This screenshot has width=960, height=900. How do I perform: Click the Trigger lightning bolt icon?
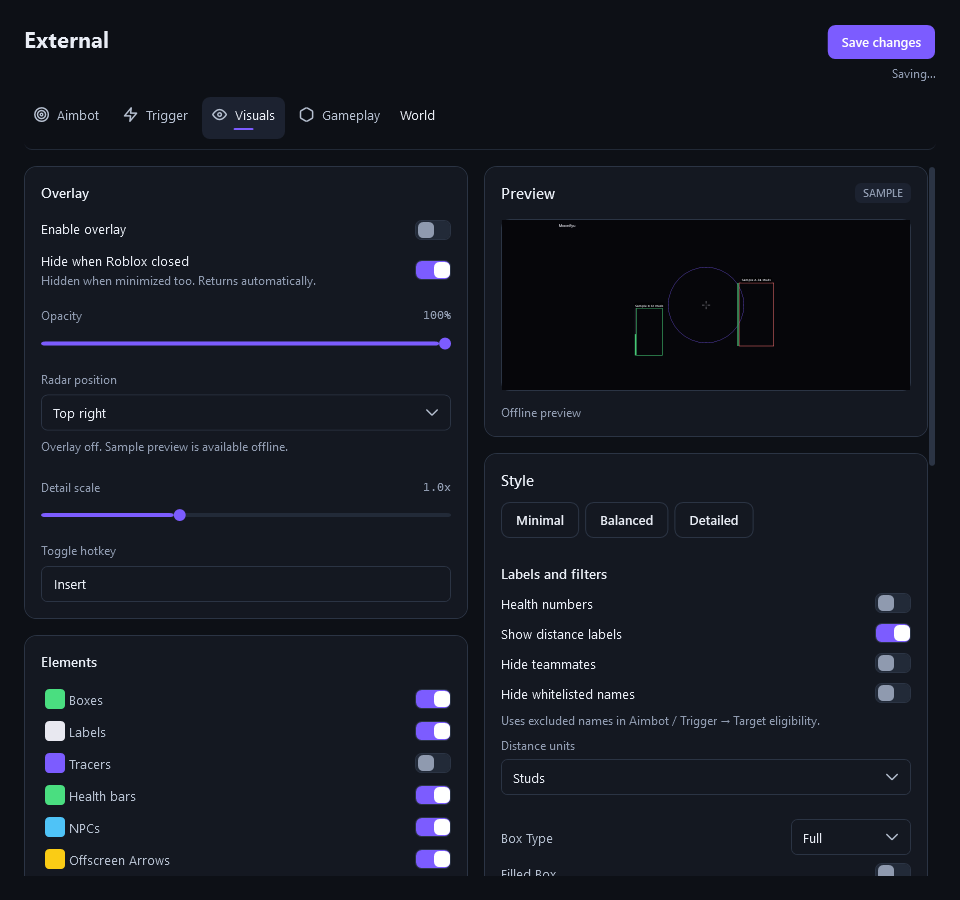[x=130, y=115]
